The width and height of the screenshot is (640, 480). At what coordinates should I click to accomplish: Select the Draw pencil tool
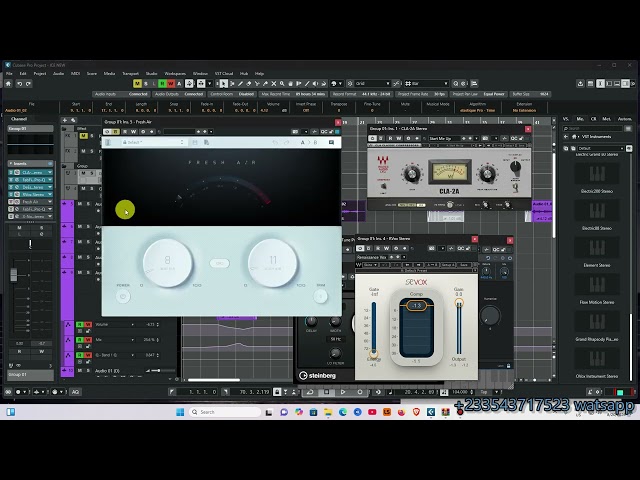point(240,84)
